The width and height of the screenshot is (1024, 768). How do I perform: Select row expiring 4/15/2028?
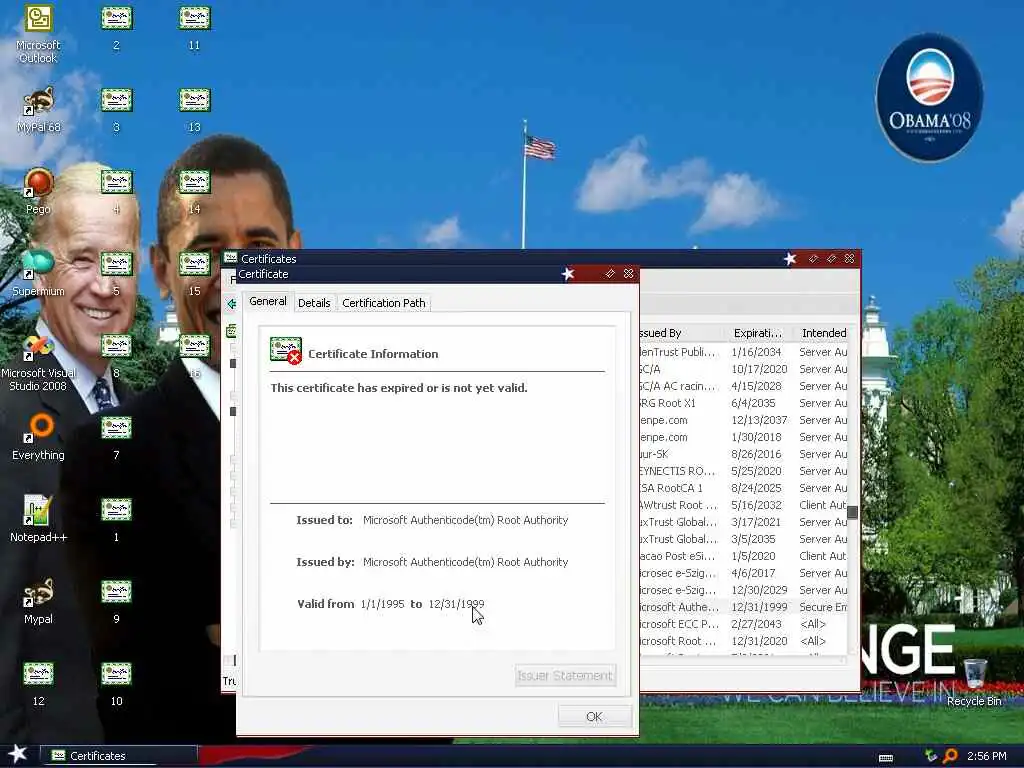pos(743,386)
